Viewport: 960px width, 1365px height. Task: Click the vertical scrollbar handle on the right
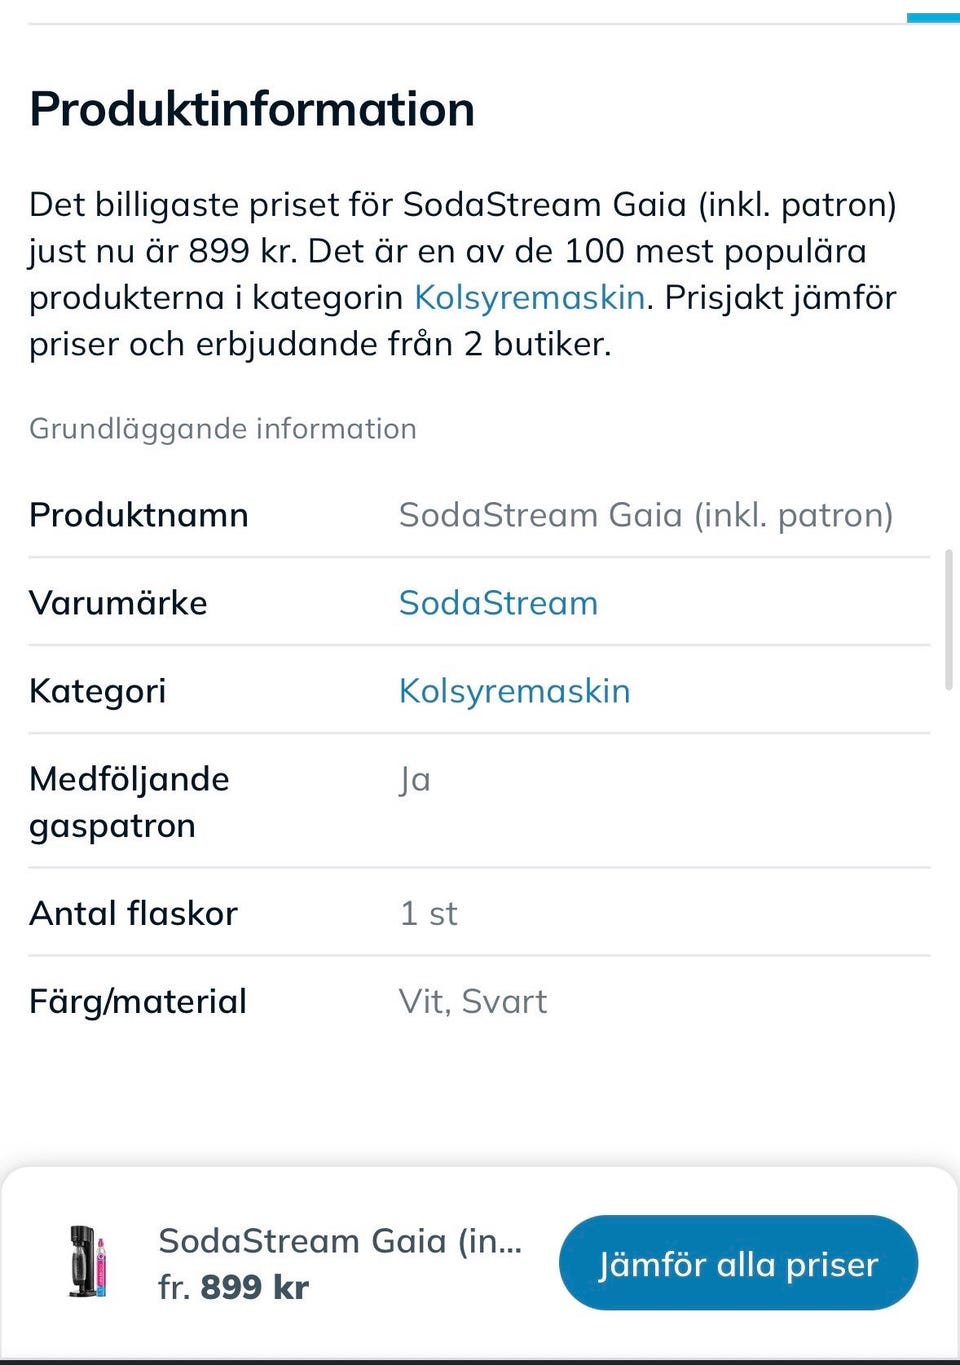point(948,619)
